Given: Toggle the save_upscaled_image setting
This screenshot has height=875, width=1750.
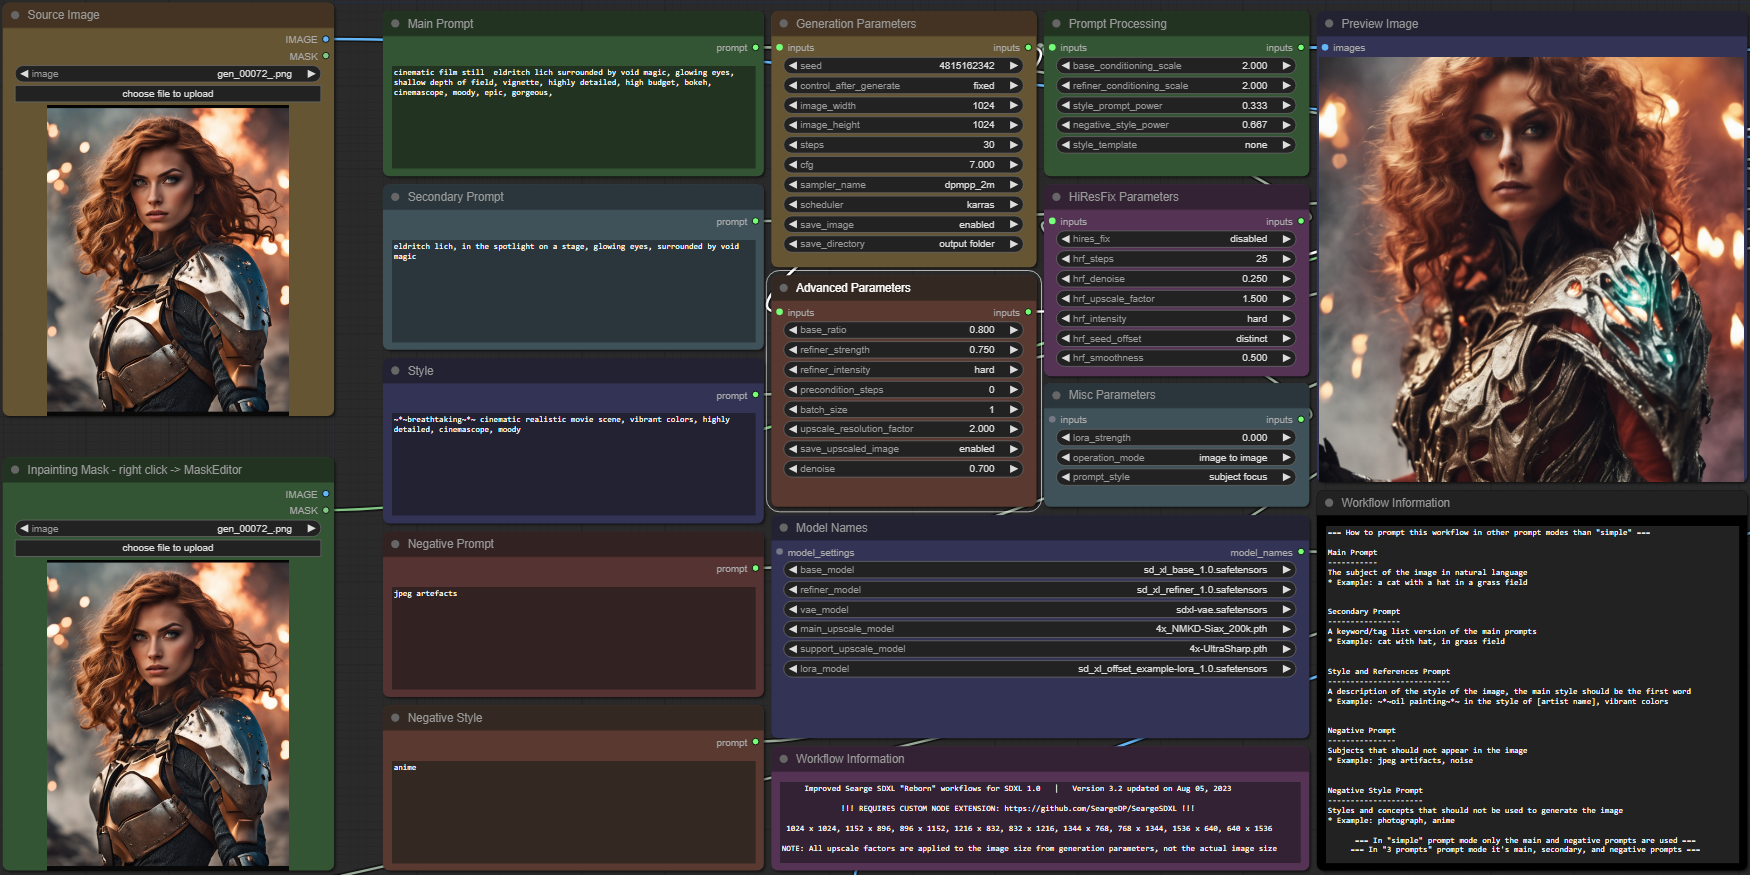Looking at the screenshot, I should click(903, 449).
